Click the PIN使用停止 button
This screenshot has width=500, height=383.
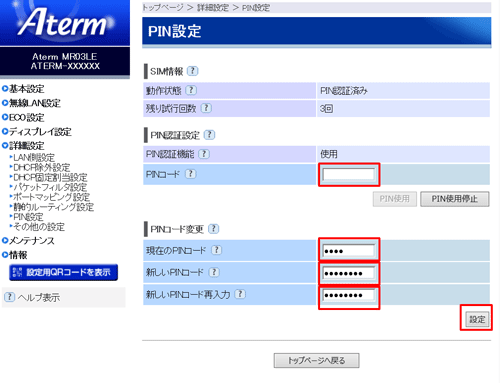[455, 199]
